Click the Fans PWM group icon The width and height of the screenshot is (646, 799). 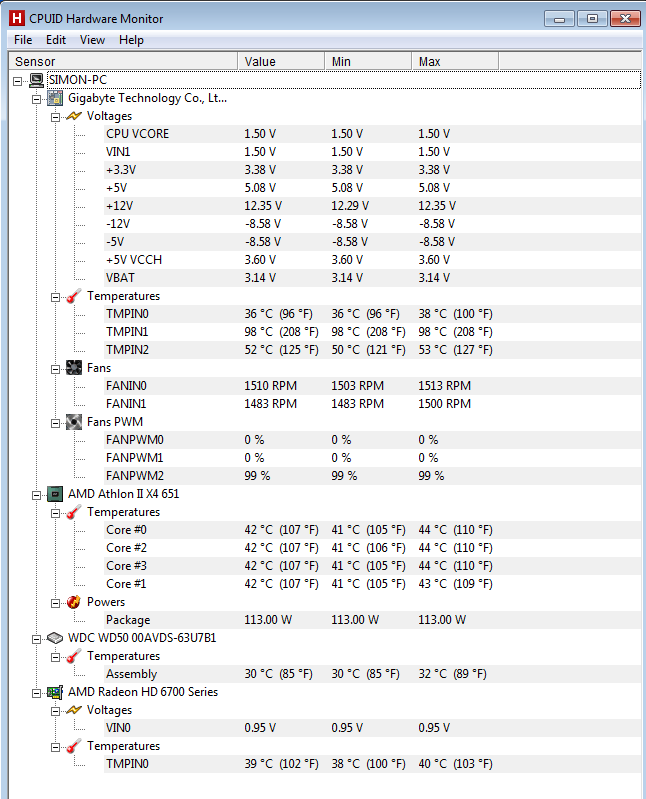tap(74, 422)
